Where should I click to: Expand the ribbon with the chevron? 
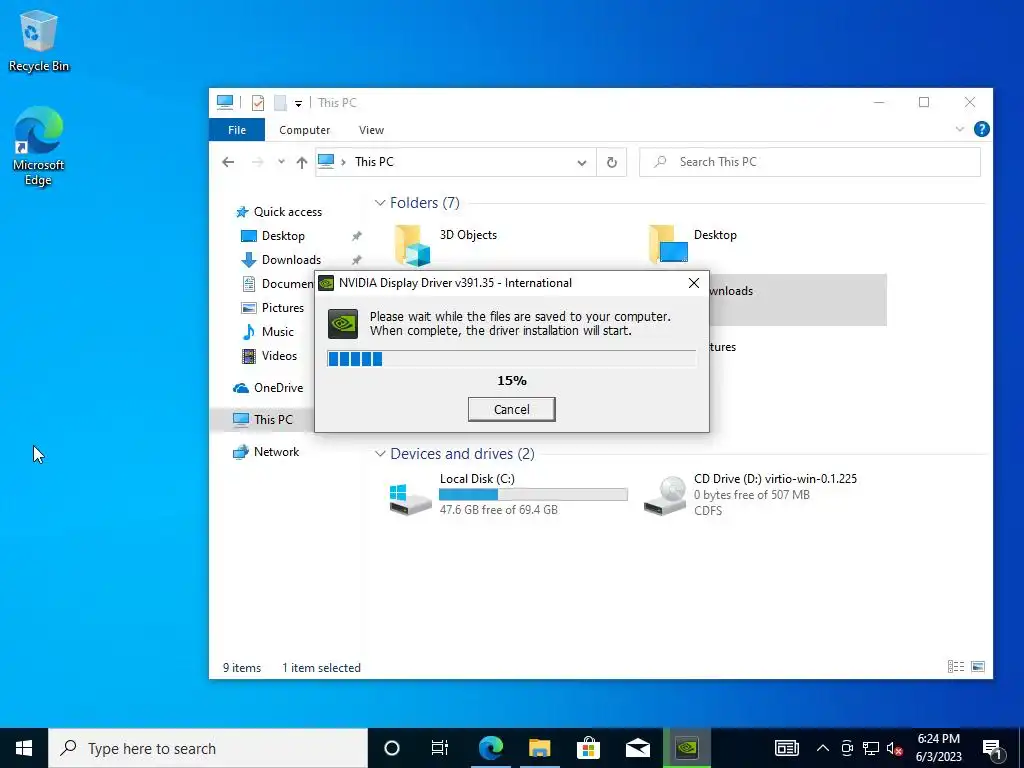(959, 129)
